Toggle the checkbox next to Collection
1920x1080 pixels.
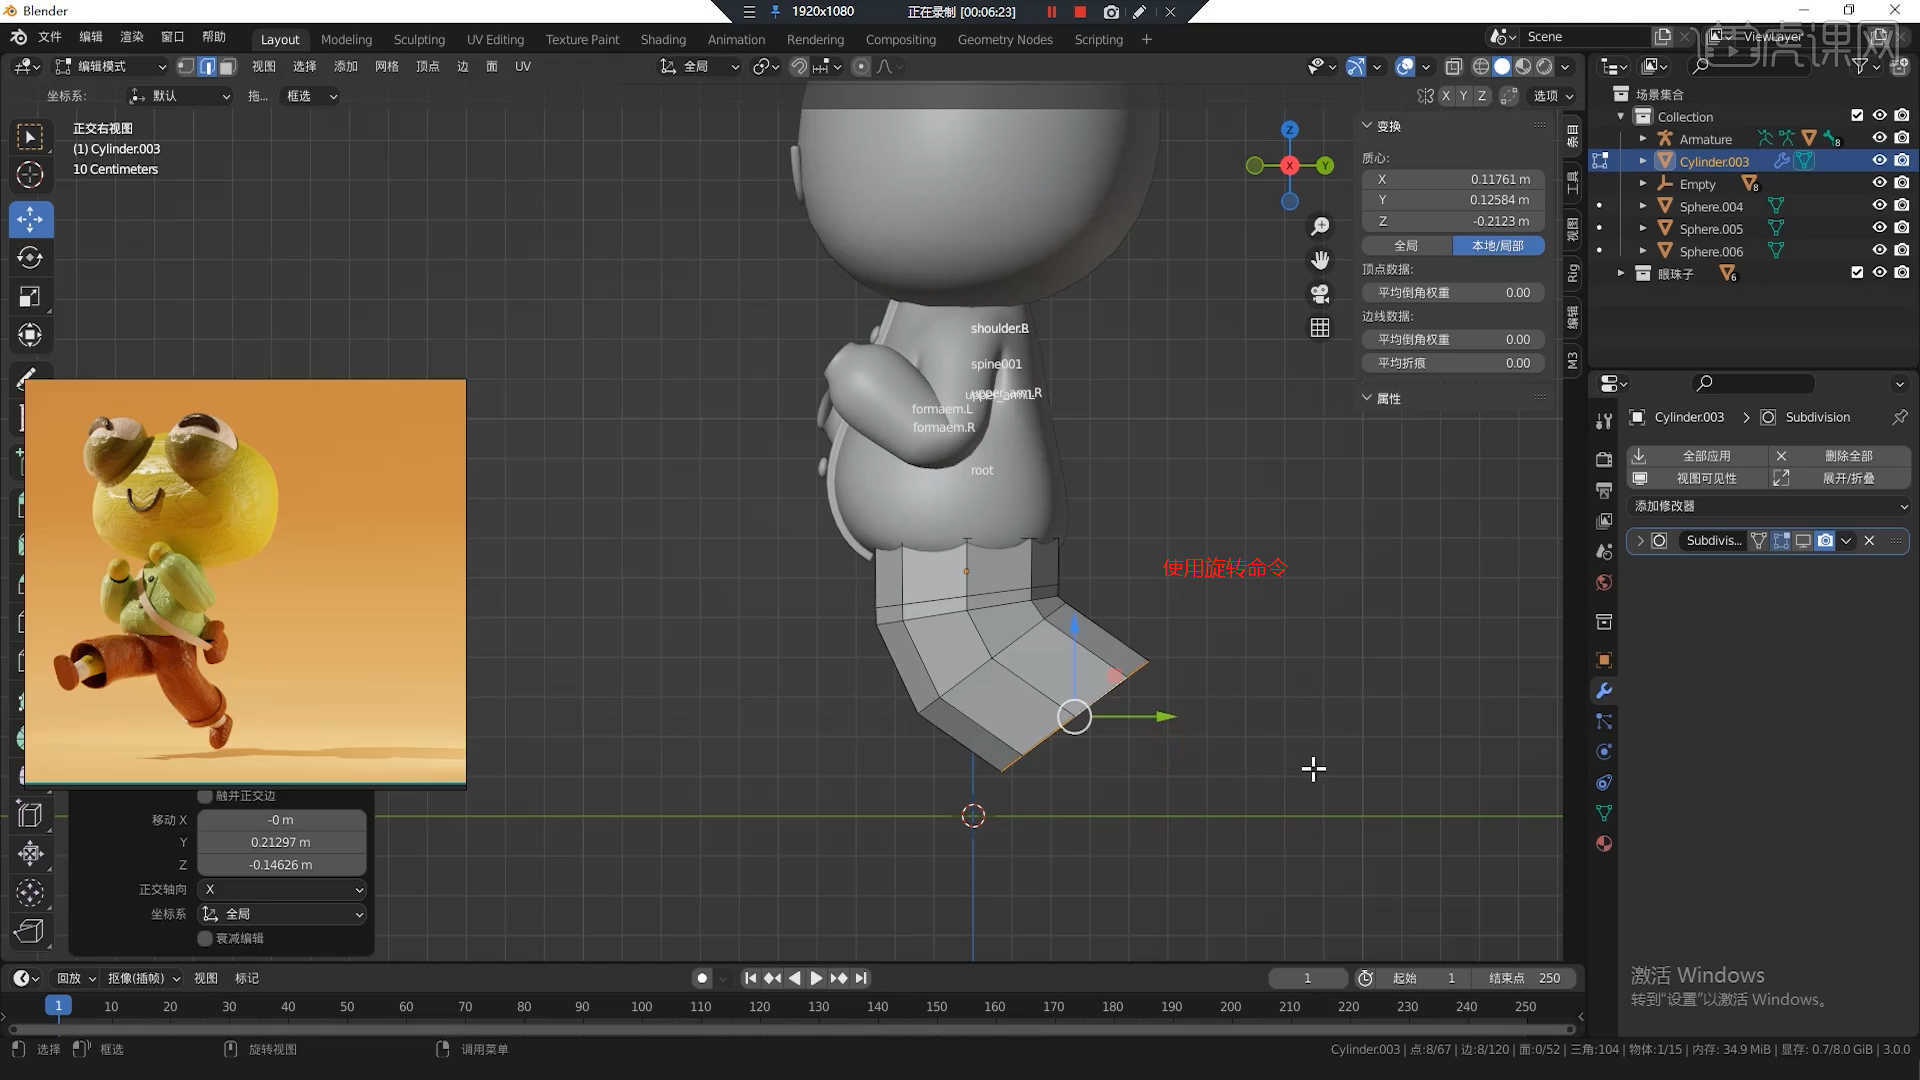pyautogui.click(x=1856, y=115)
